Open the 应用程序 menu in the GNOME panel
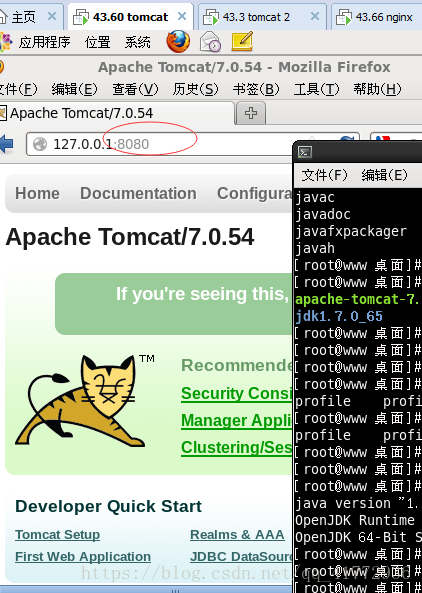 [44, 42]
